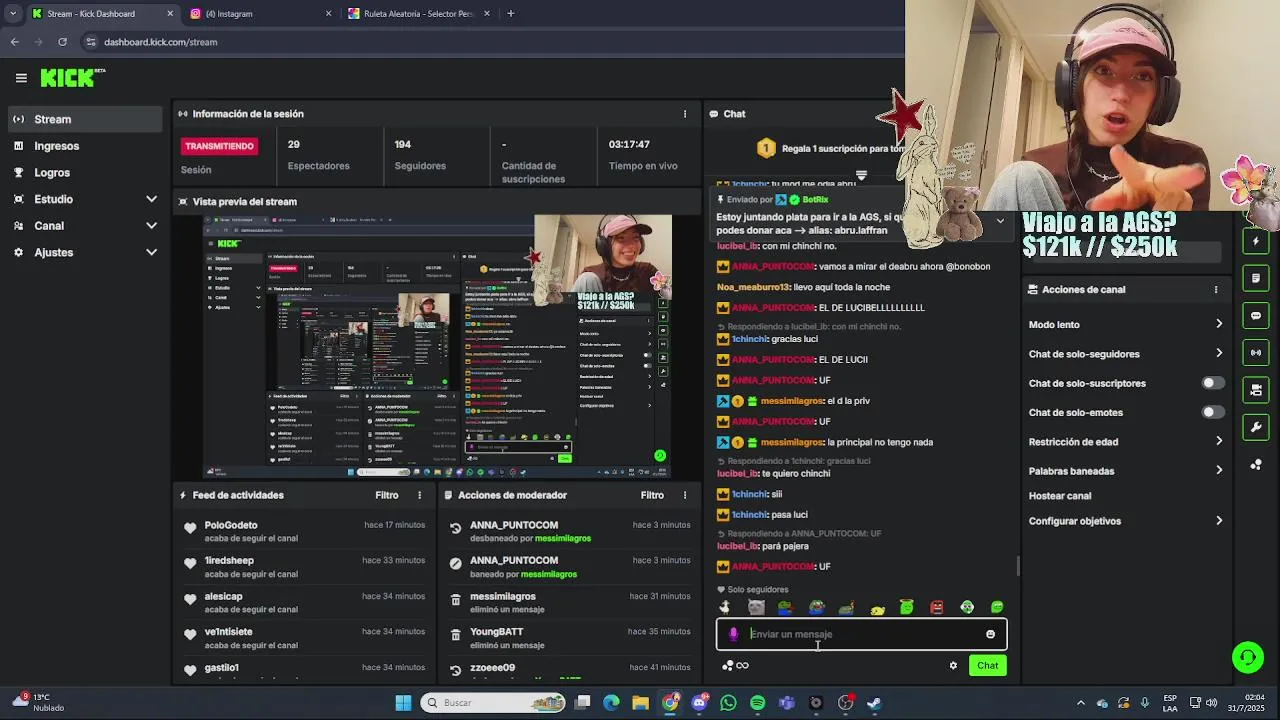Open Steam from the taskbar
This screenshot has width=1280, height=720.
[873, 703]
